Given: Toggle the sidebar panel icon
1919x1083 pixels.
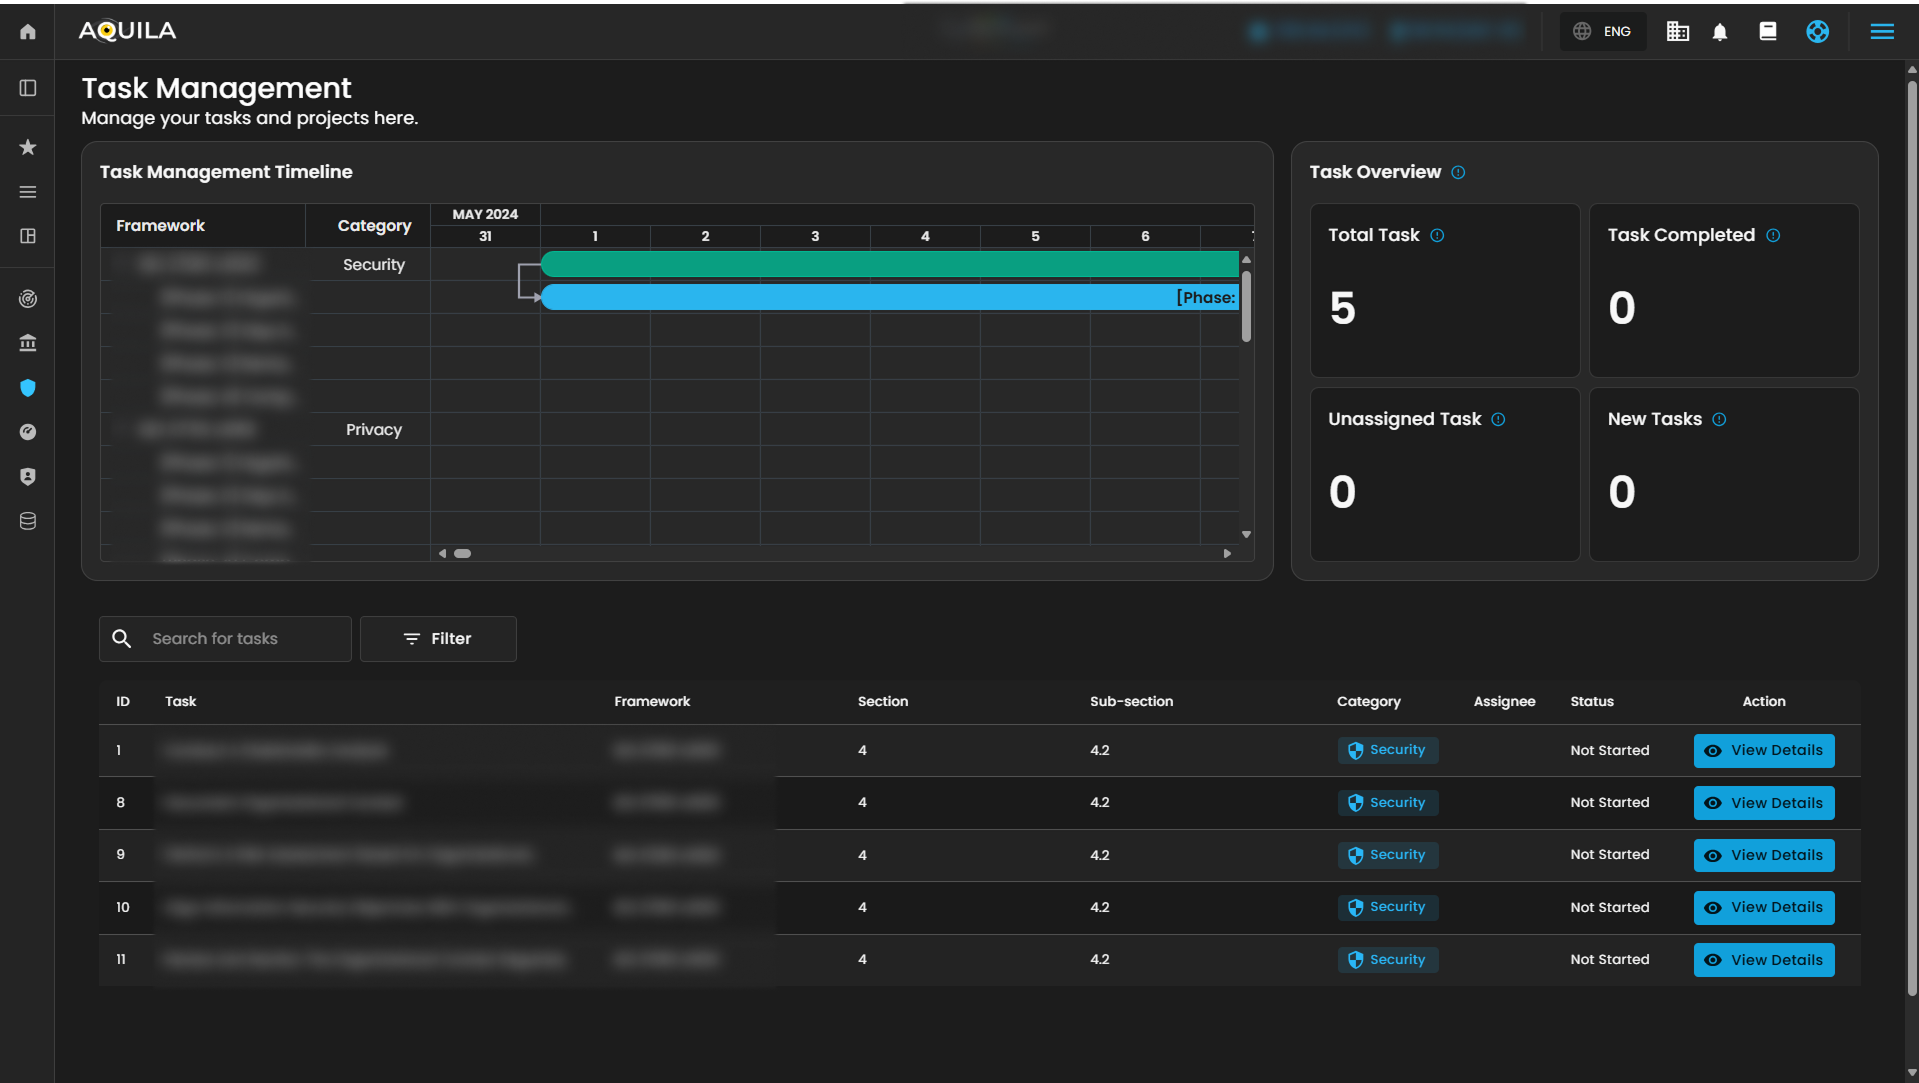Looking at the screenshot, I should click(28, 88).
